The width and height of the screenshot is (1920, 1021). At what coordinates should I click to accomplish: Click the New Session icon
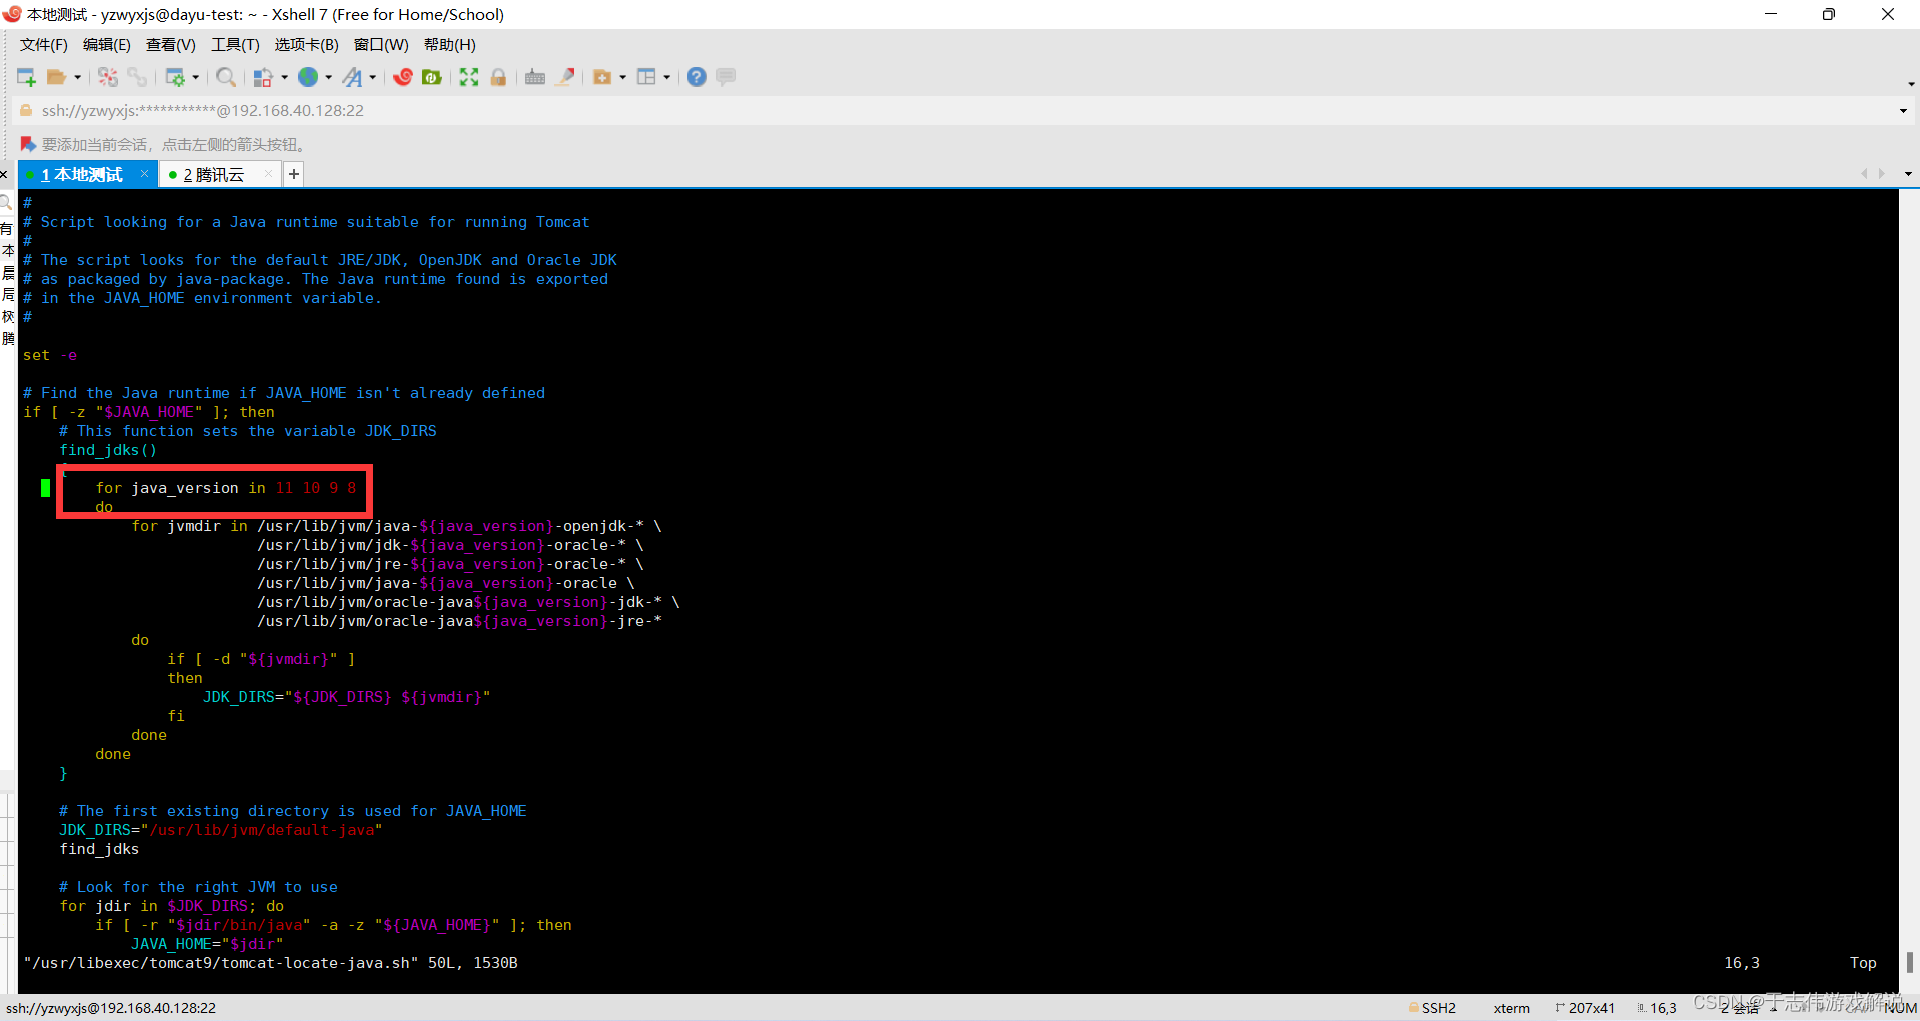click(26, 77)
